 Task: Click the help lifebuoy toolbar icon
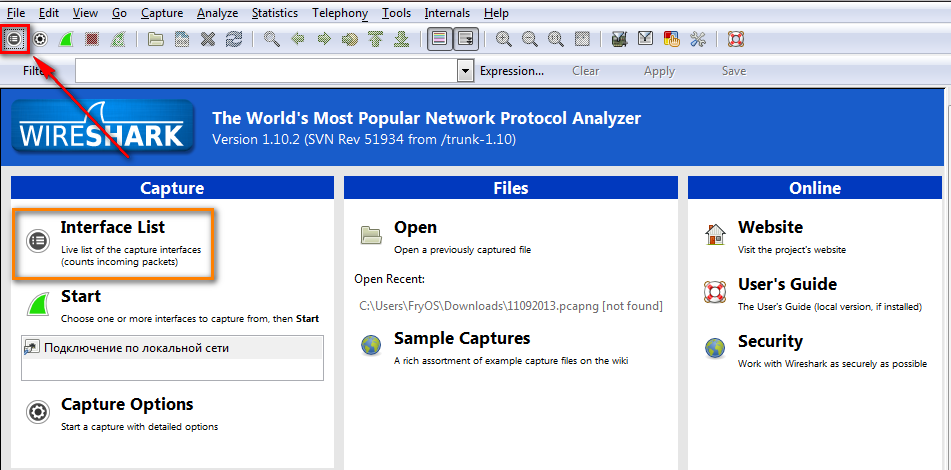coord(735,39)
